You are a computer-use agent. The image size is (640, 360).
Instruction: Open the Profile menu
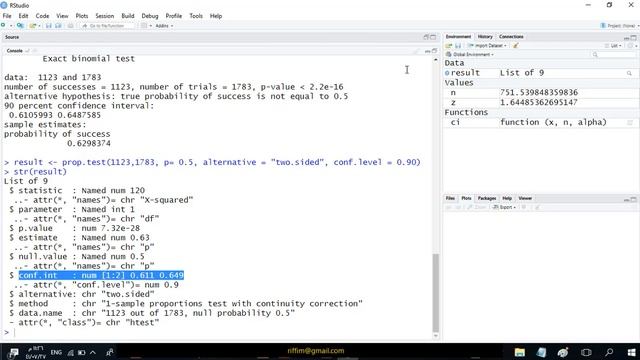(173, 16)
